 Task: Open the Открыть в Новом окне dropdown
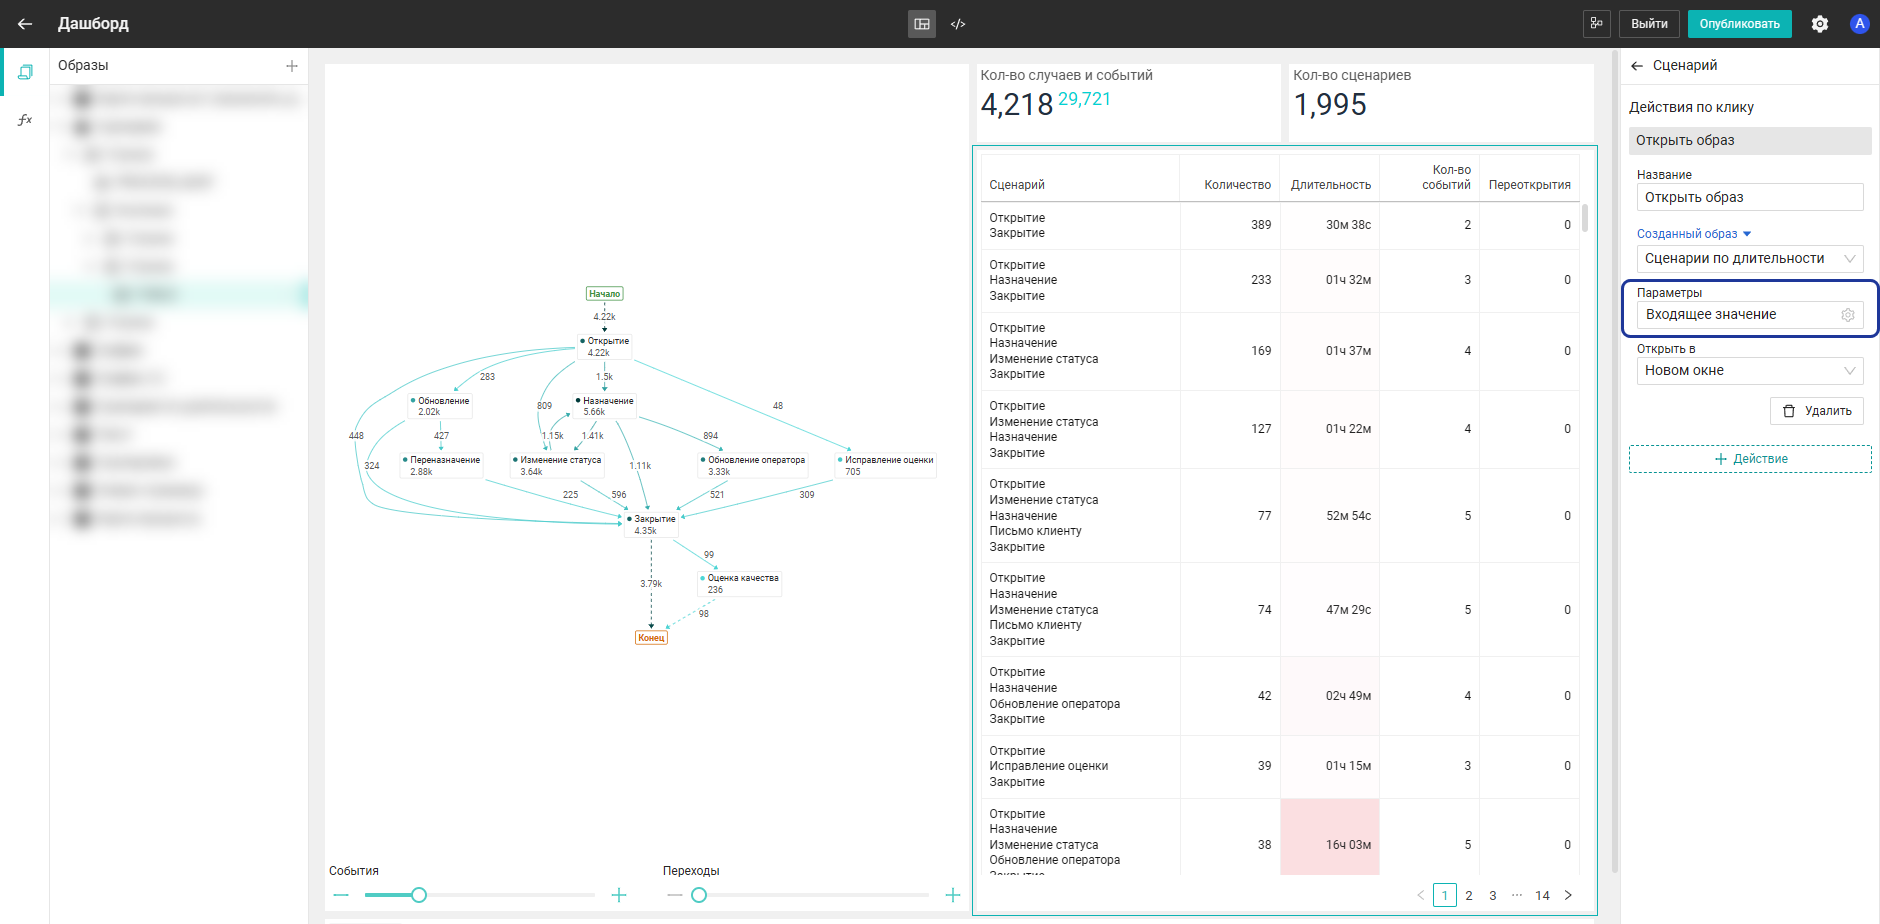[1750, 371]
